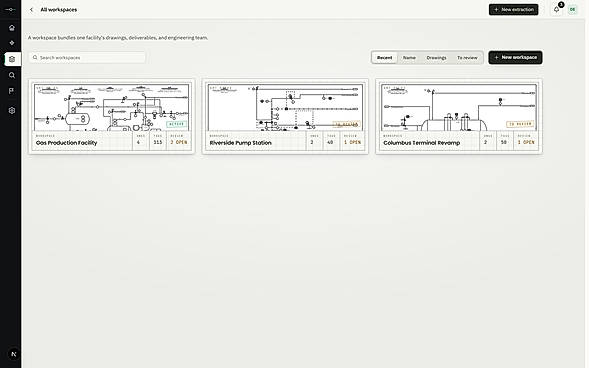Focus the Search workspaces input field
This screenshot has height=368, width=589.
(87, 57)
